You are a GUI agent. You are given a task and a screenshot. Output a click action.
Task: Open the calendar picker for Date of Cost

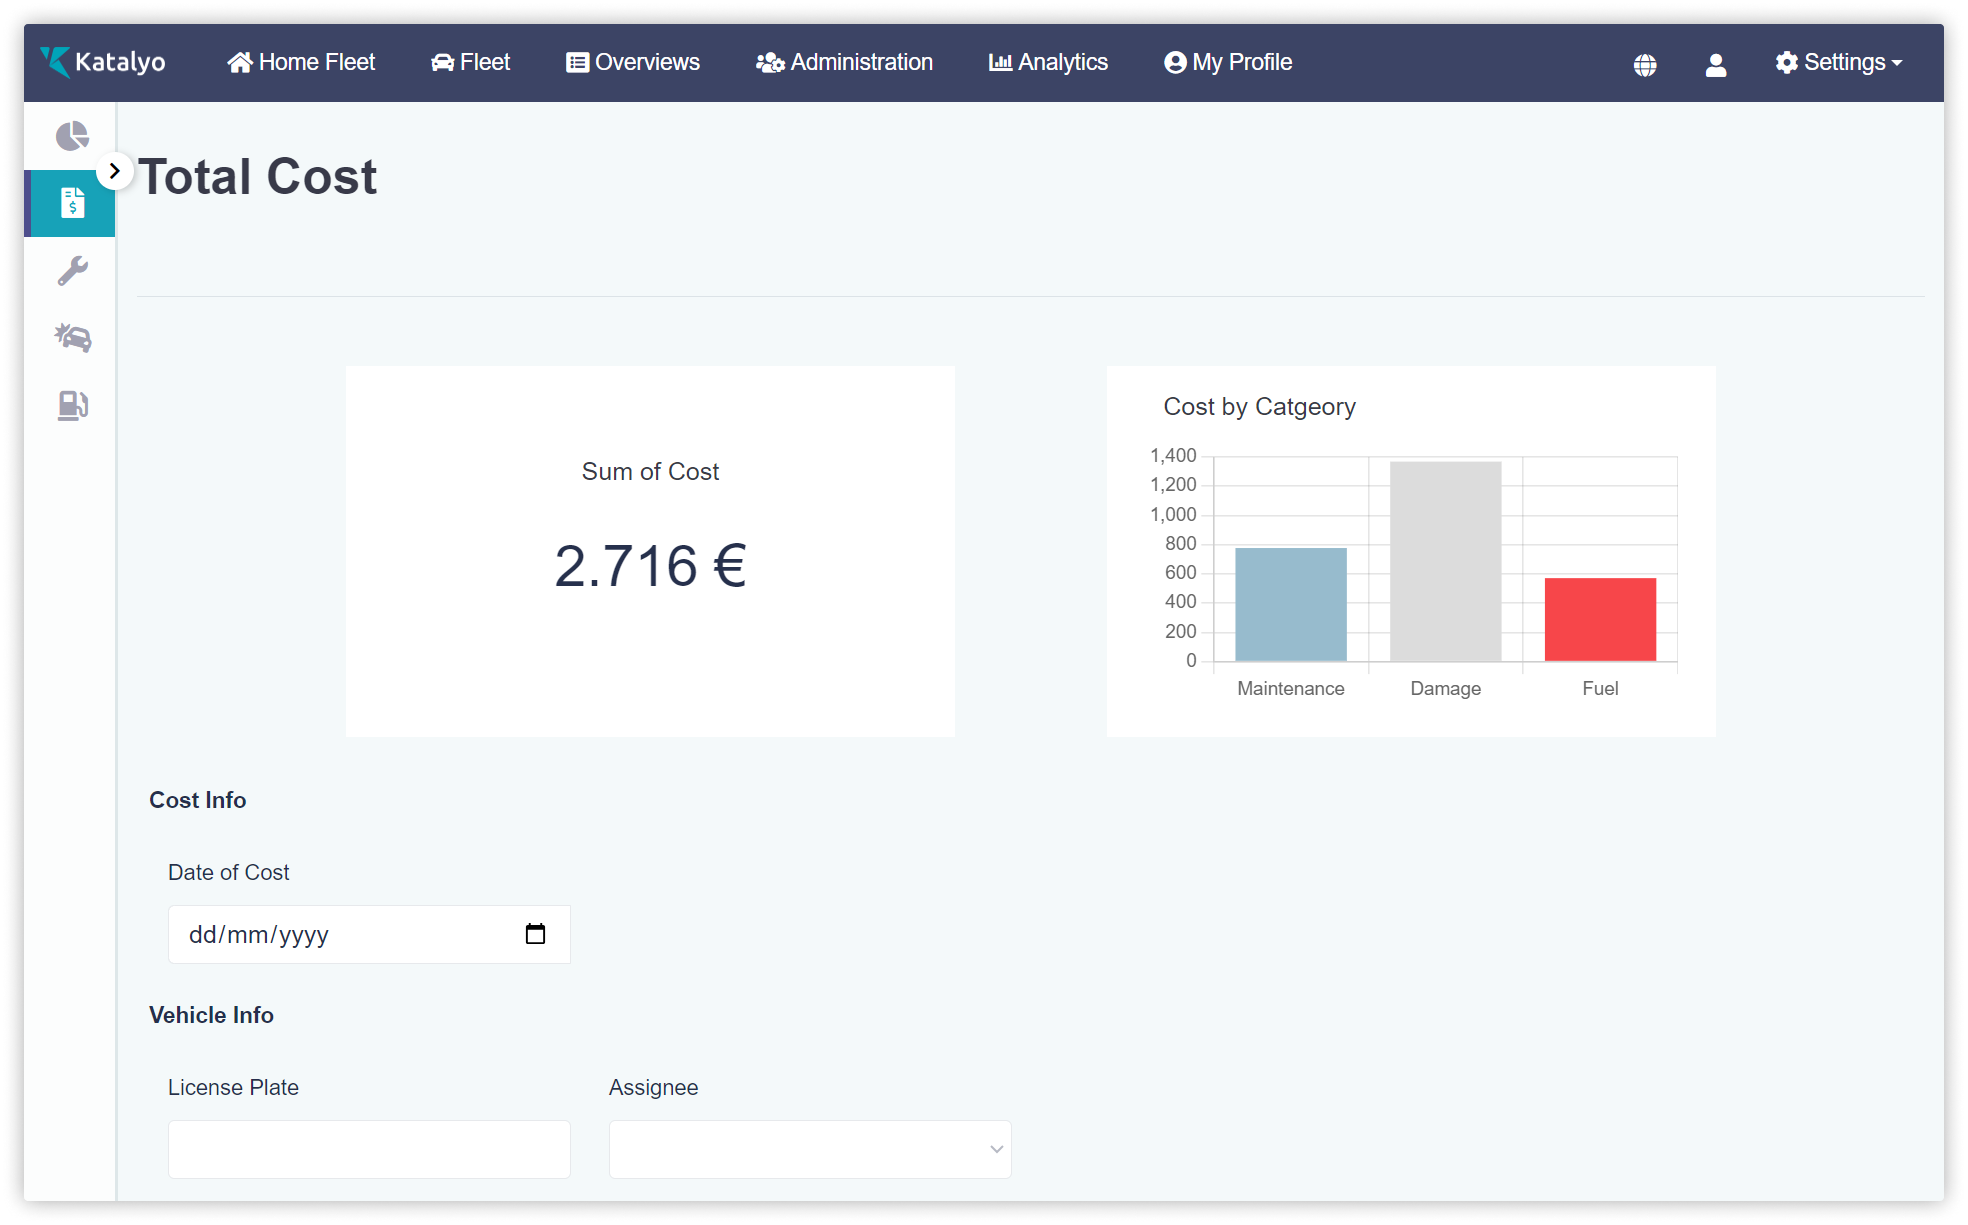535,934
